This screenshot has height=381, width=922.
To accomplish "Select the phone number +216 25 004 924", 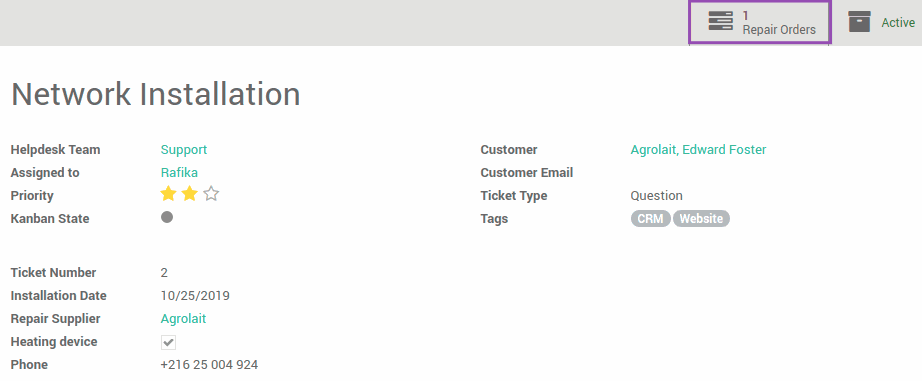I will pos(209,365).
